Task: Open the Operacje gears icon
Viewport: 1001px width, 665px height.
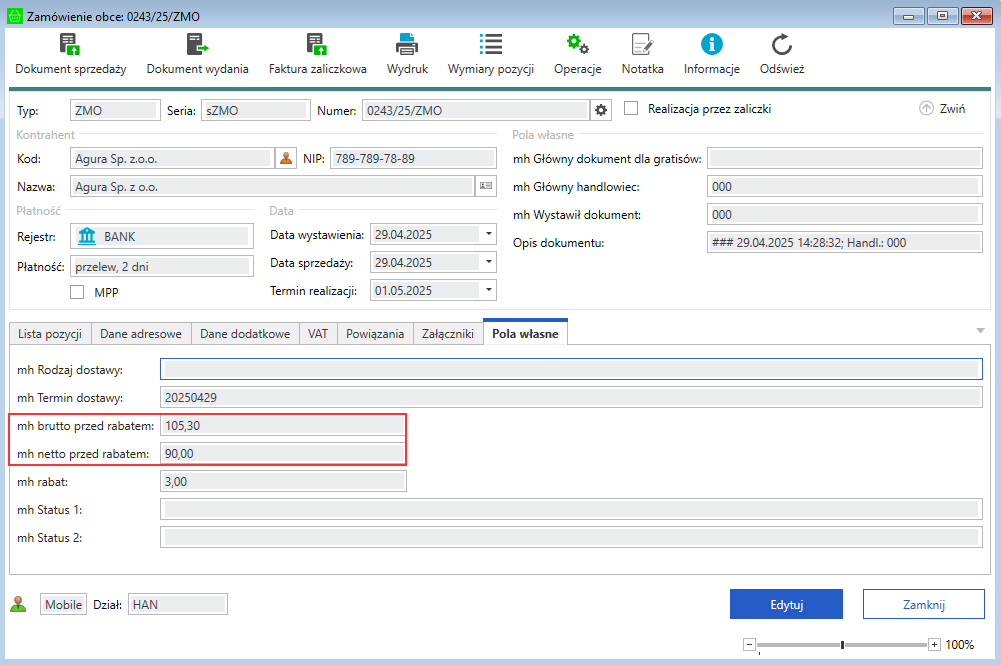Action: pyautogui.click(x=577, y=44)
